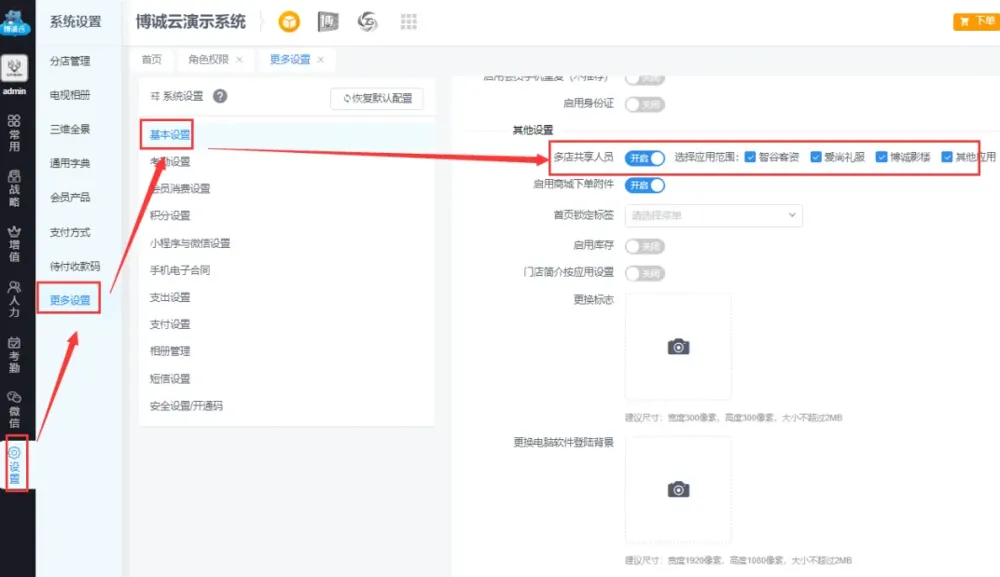
Task: Uncheck the 智谷客资 checkbox
Action: [x=751, y=157]
